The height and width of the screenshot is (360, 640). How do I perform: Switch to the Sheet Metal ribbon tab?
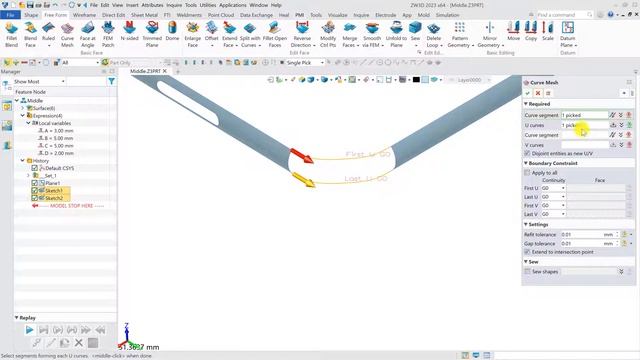pos(144,15)
